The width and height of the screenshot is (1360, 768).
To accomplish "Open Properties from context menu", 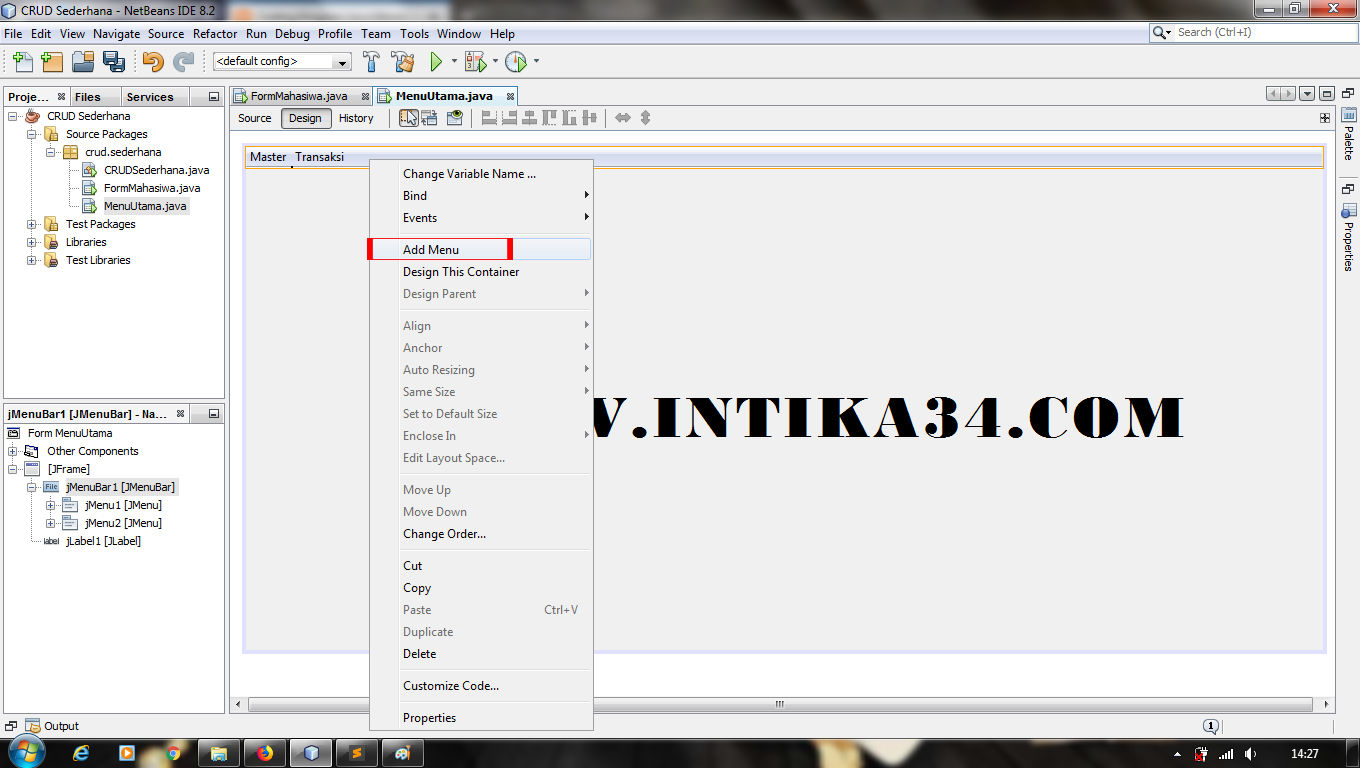I will pos(480,718).
